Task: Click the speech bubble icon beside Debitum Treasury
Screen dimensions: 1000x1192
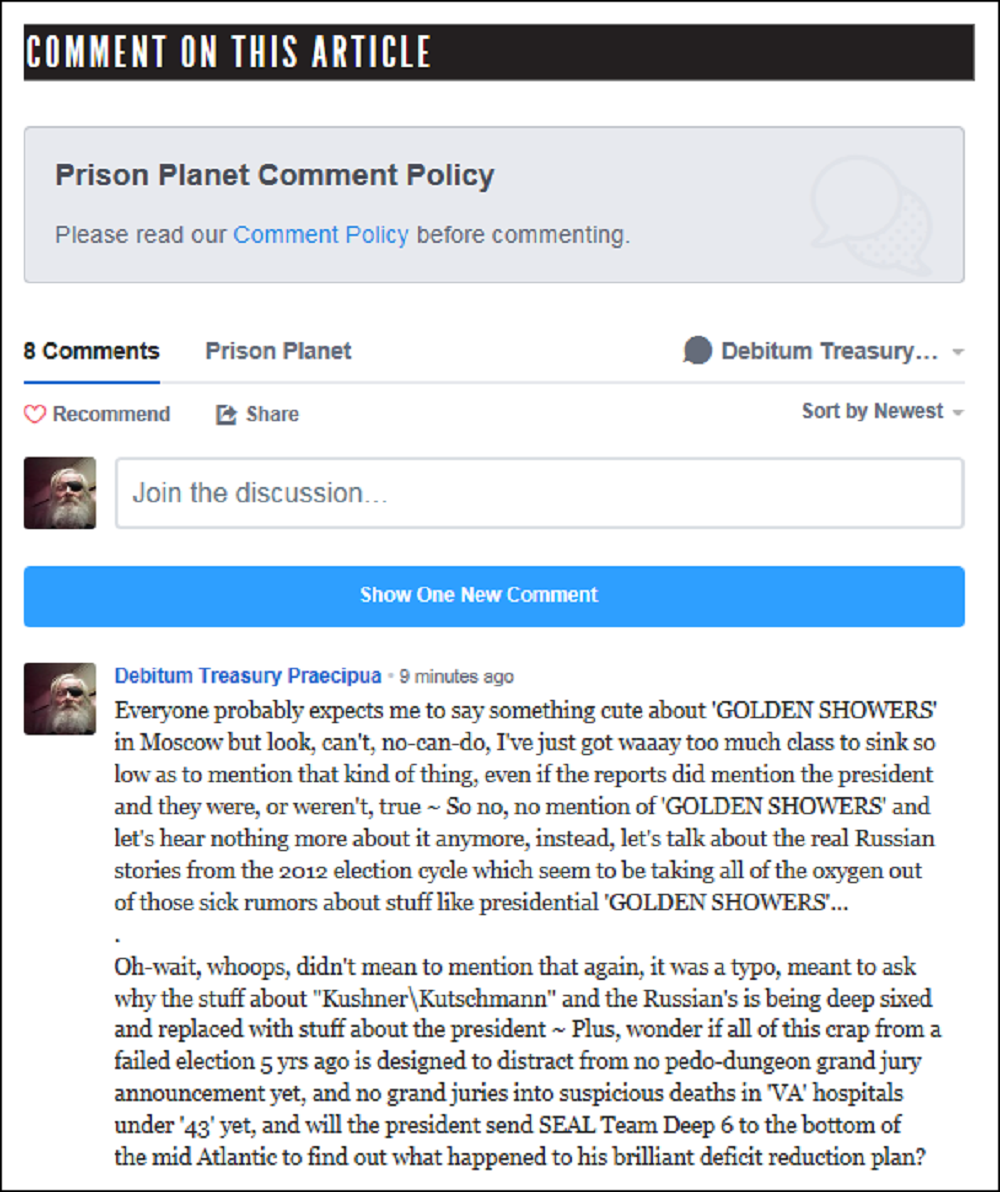Action: tap(698, 351)
